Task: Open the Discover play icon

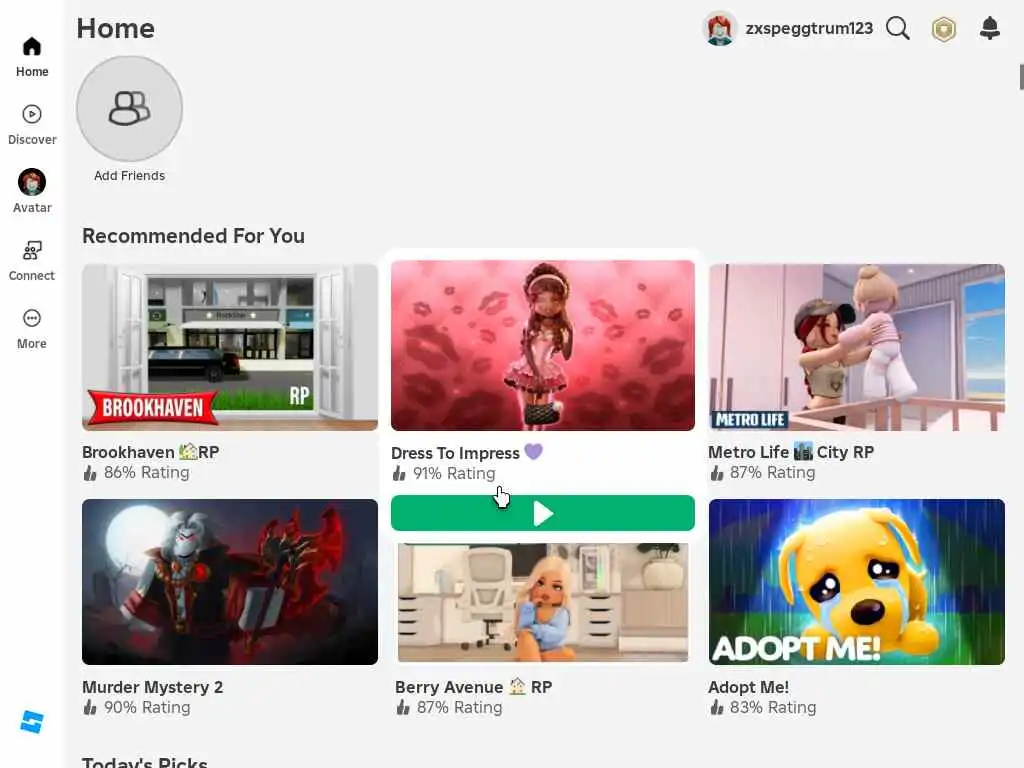Action: (x=31, y=114)
